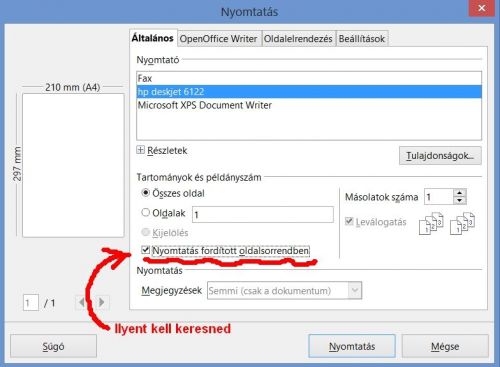
Task: Click the Másolatok száma field
Action: pyautogui.click(x=439, y=197)
